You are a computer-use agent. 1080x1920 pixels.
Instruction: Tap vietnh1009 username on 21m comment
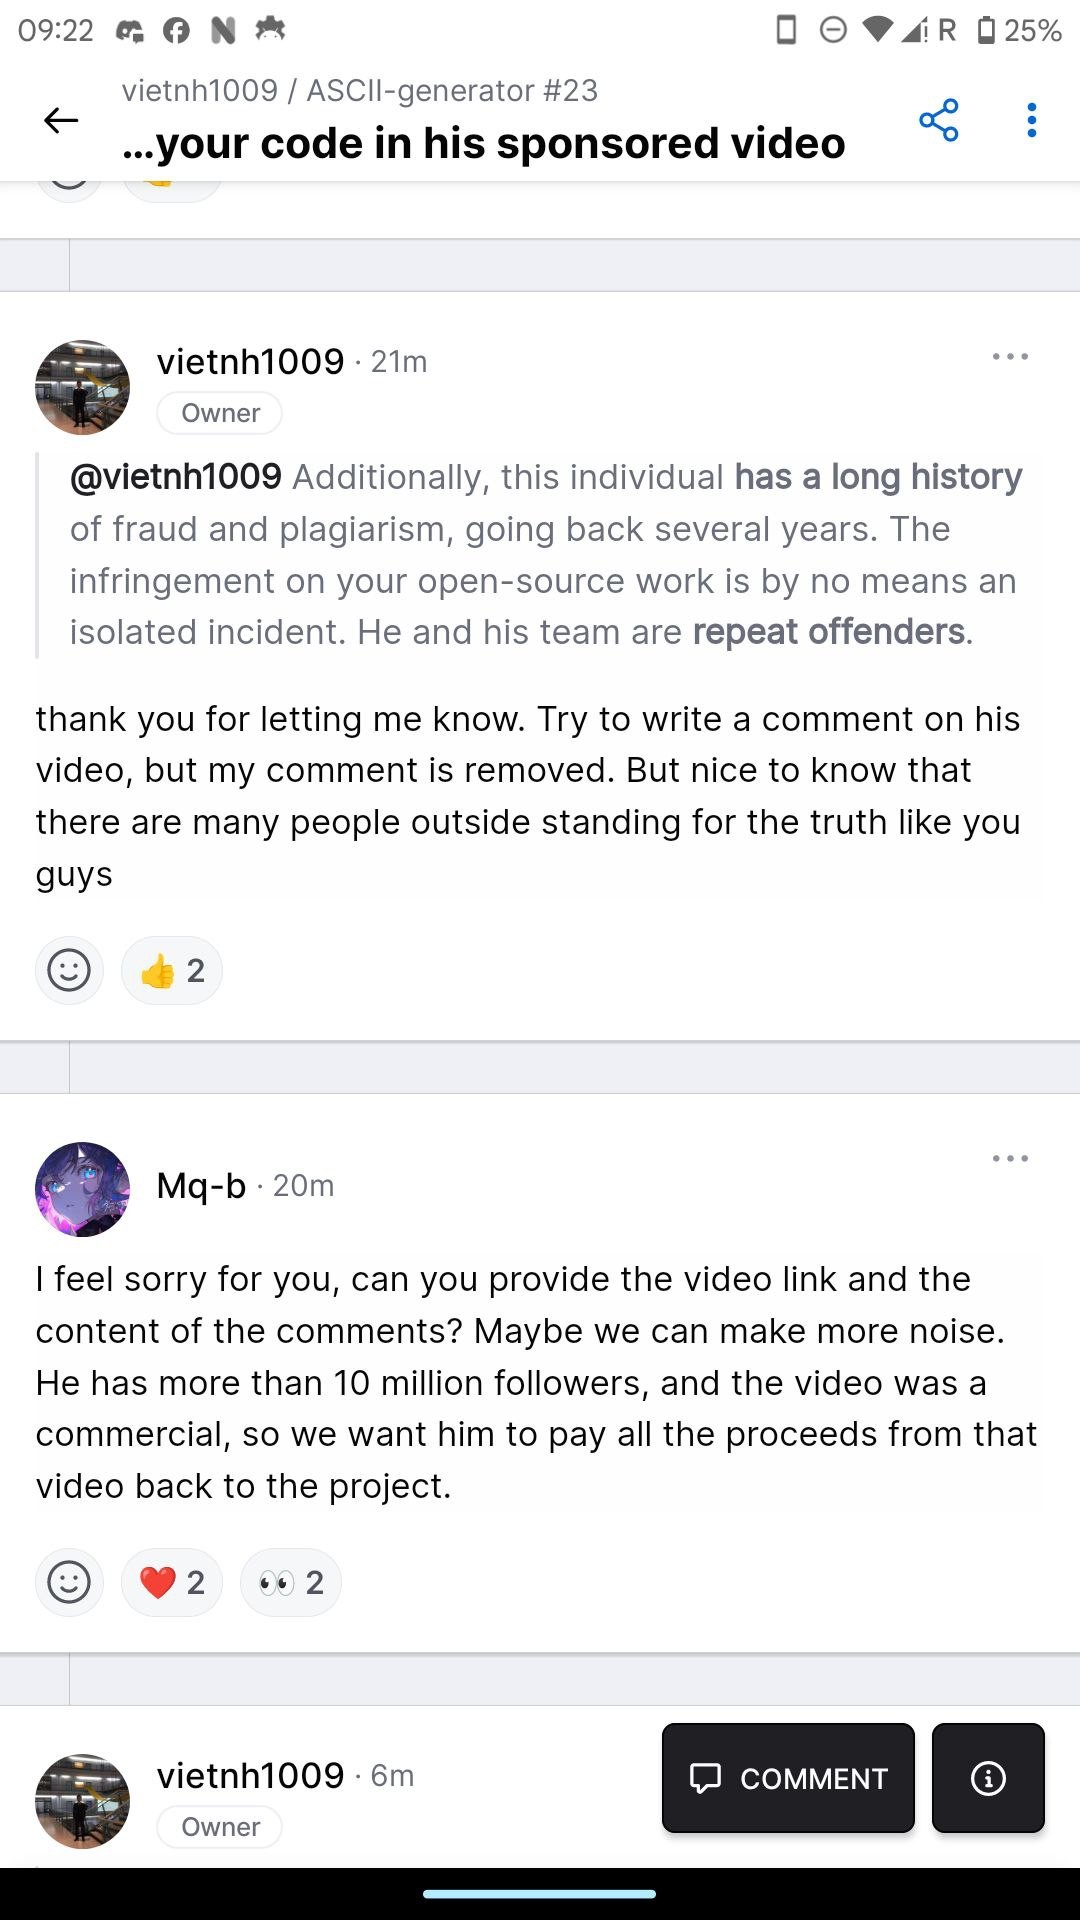point(250,362)
